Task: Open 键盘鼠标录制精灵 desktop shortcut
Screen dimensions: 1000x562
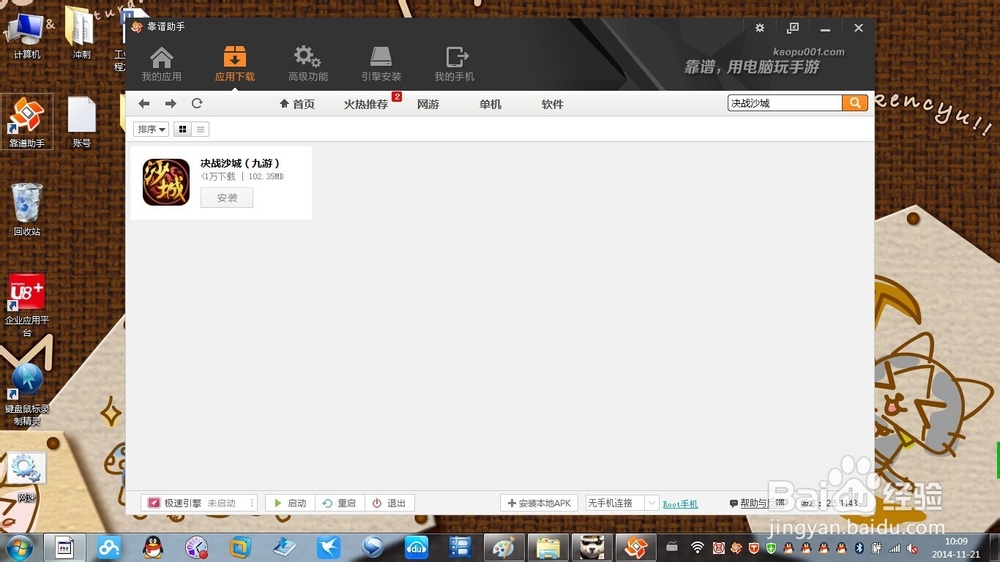Action: click(x=27, y=393)
